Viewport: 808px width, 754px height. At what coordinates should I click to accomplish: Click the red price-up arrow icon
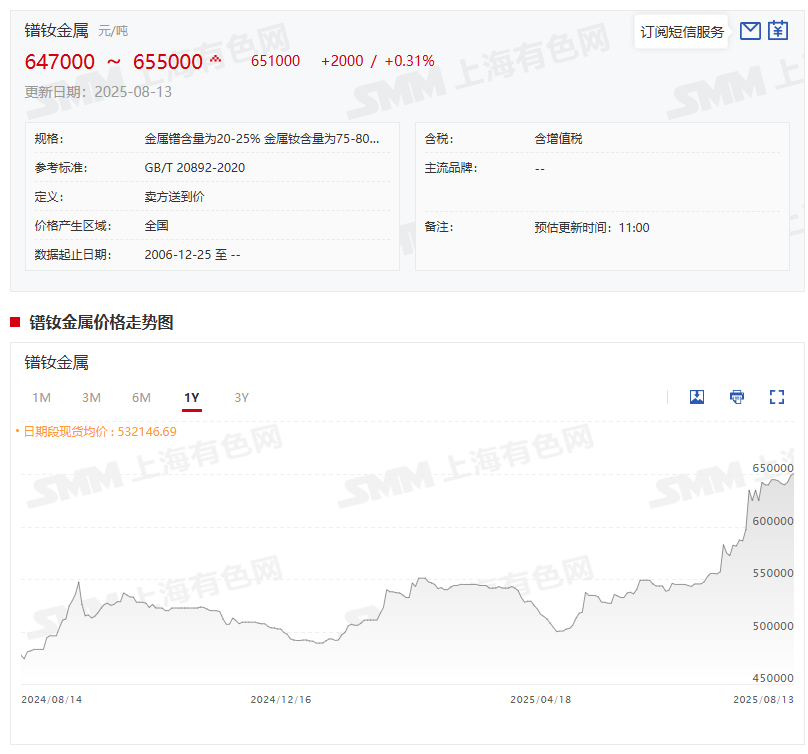[x=215, y=60]
